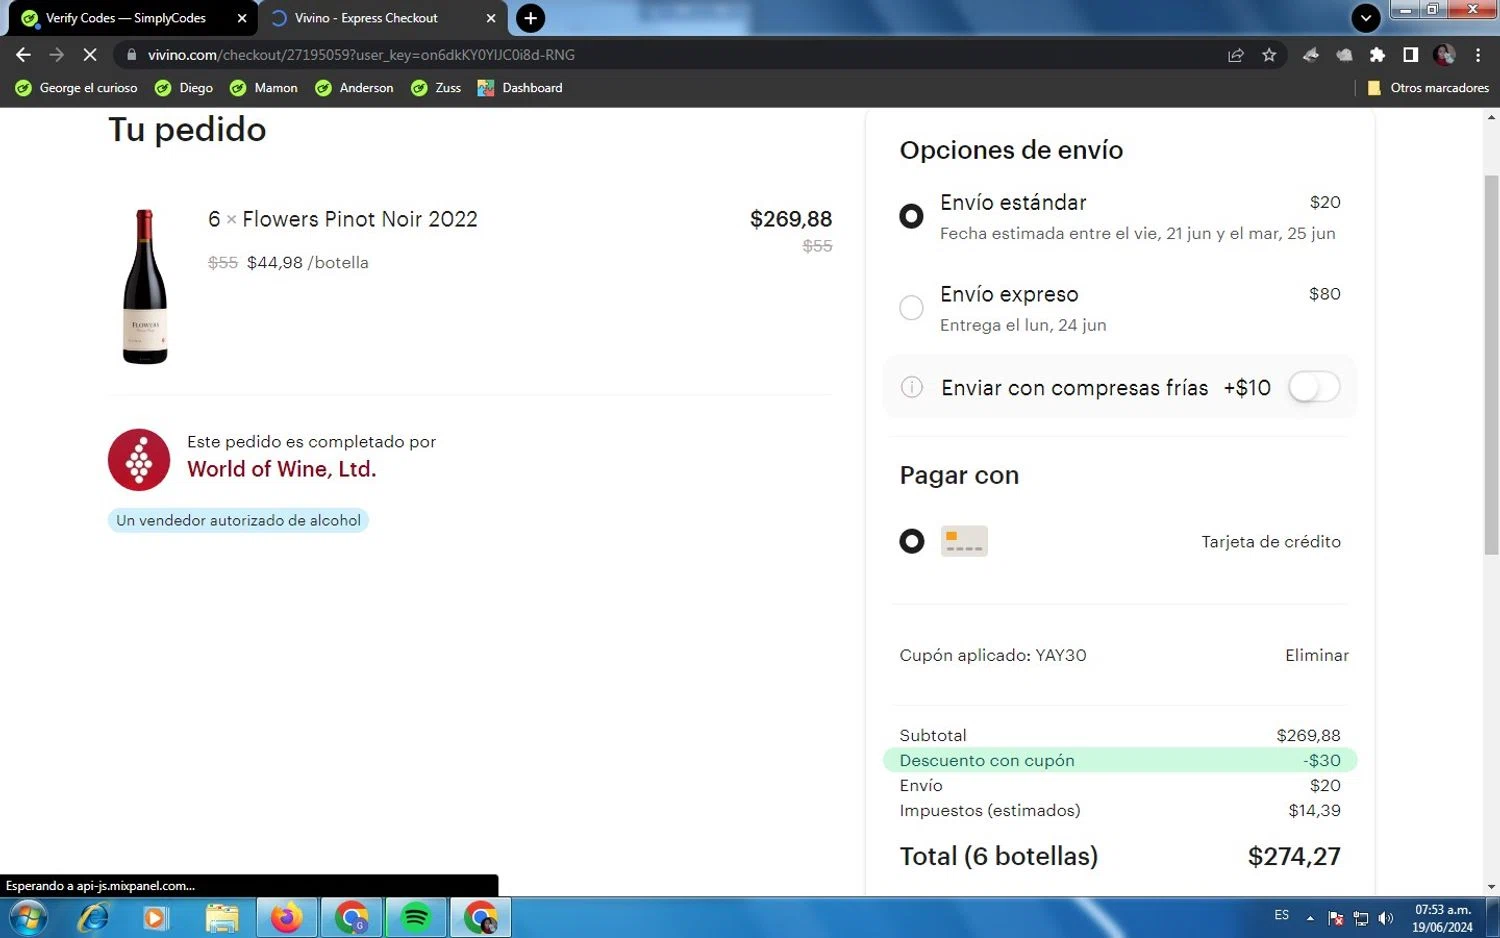Image resolution: width=1500 pixels, height=938 pixels.
Task: Open the Windows Start menu
Action: point(27,917)
